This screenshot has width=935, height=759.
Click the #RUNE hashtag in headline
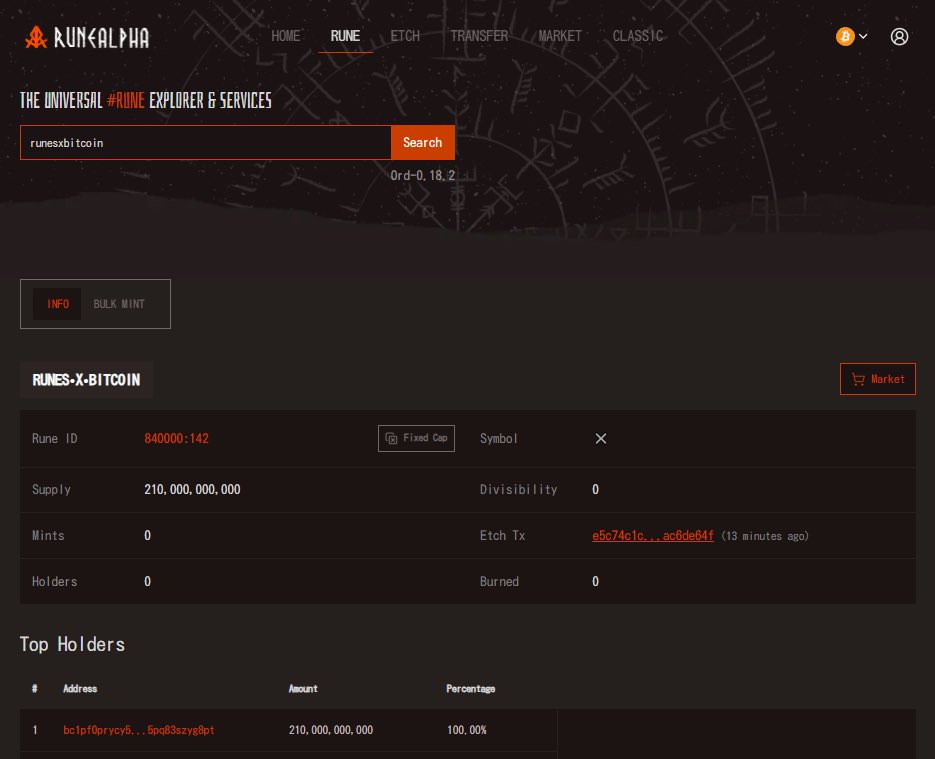pos(126,100)
